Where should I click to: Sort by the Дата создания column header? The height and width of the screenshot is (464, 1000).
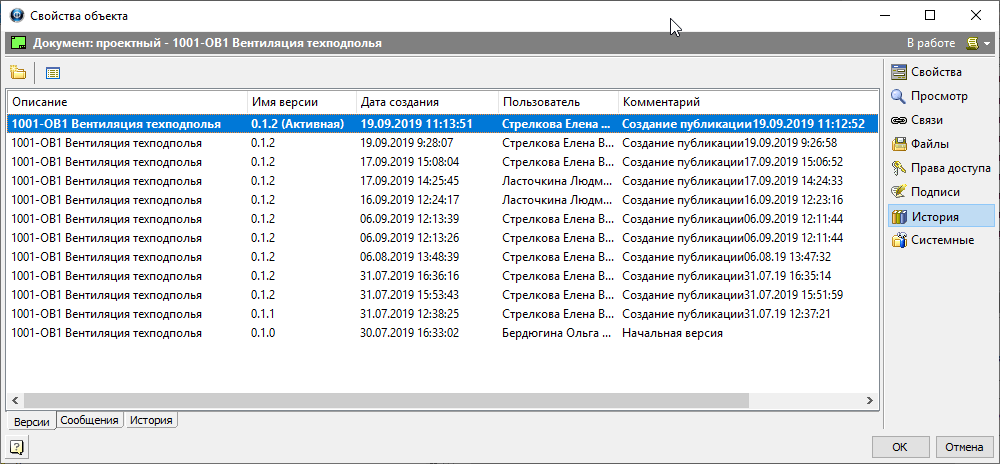click(426, 102)
